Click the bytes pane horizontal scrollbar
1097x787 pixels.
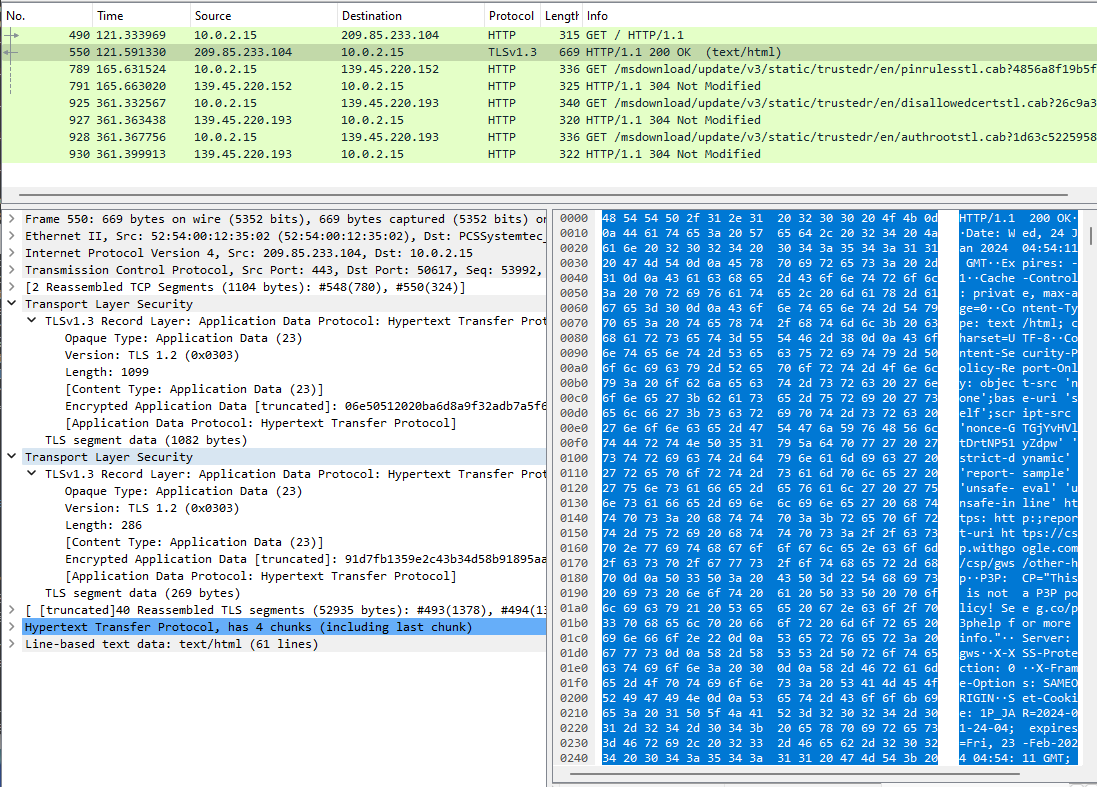[x=794, y=774]
